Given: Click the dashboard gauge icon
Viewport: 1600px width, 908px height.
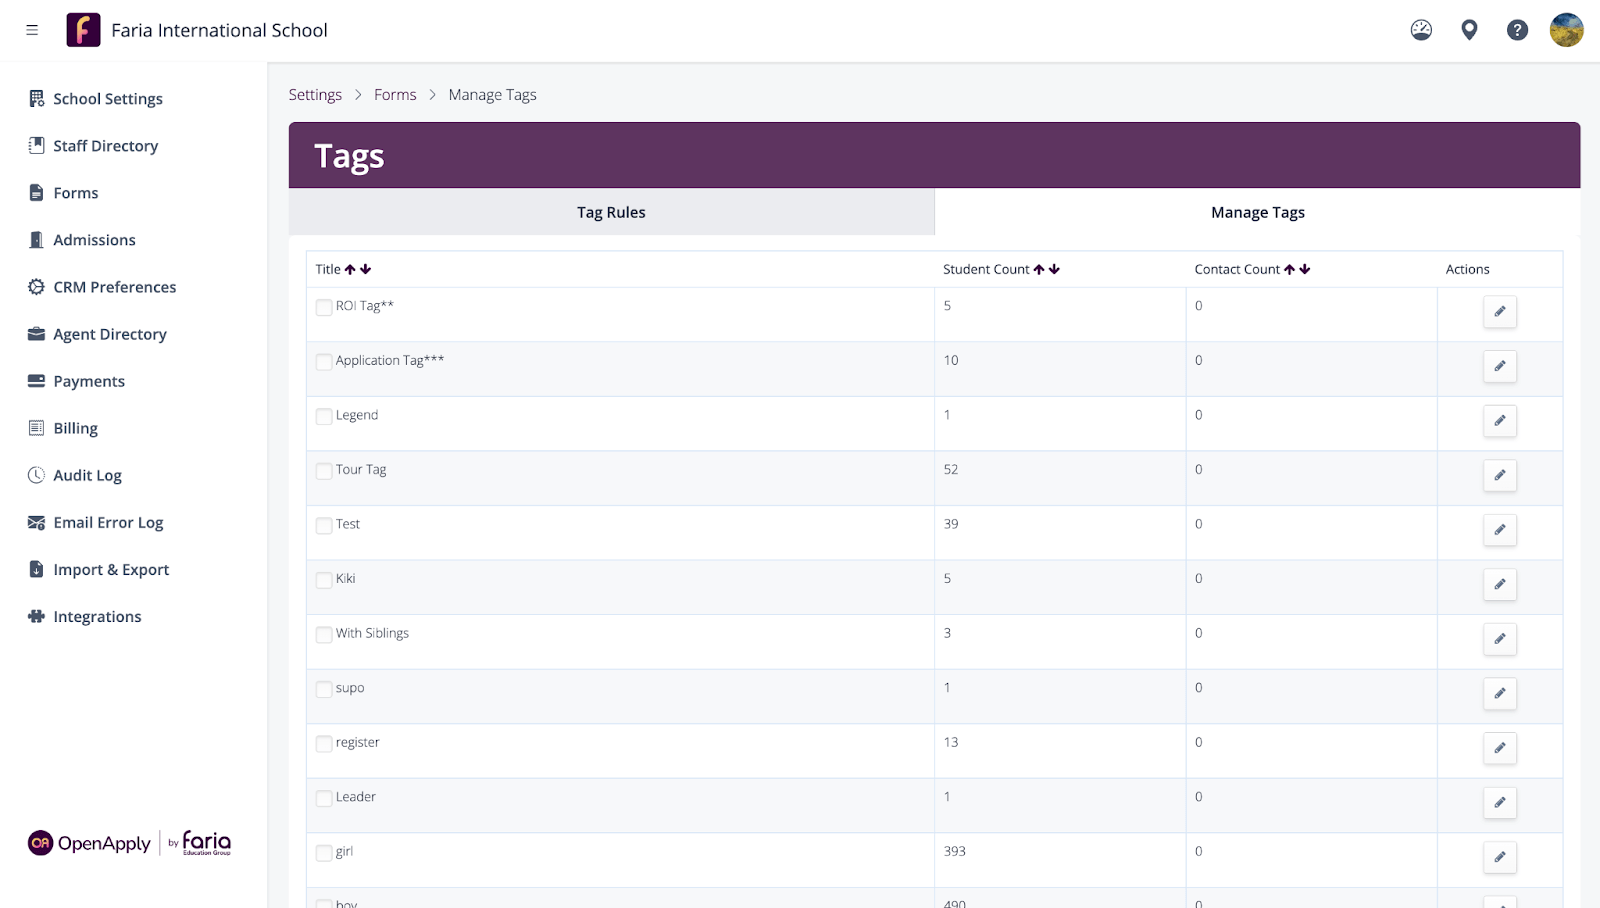Looking at the screenshot, I should tap(1421, 30).
